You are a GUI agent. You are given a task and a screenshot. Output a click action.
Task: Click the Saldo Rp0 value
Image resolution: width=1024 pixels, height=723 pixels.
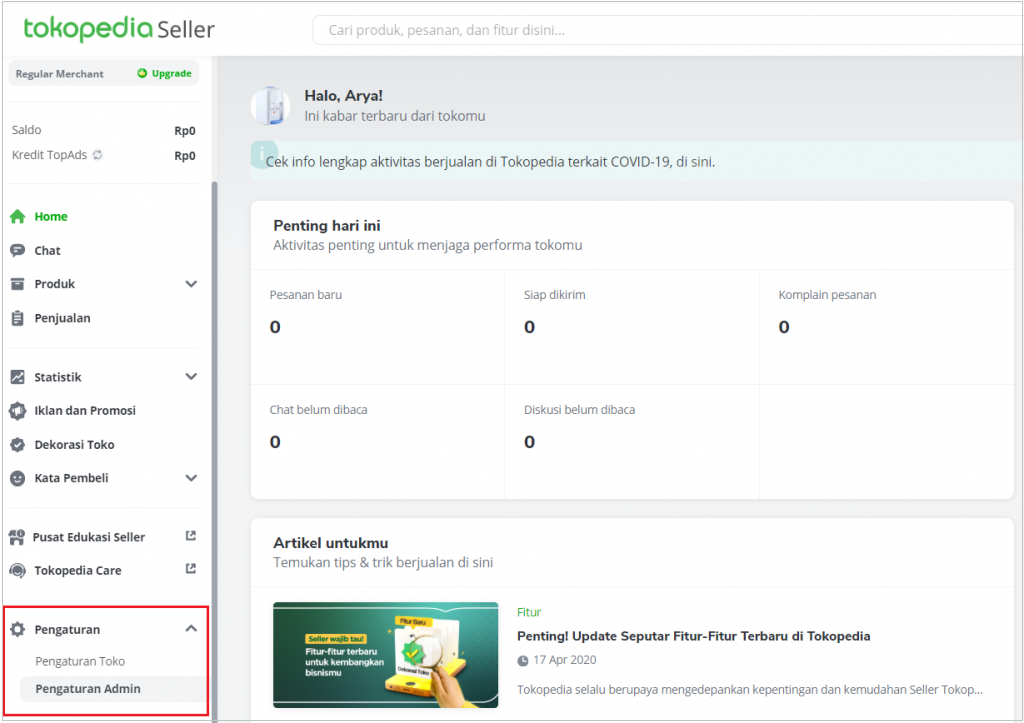click(x=185, y=131)
